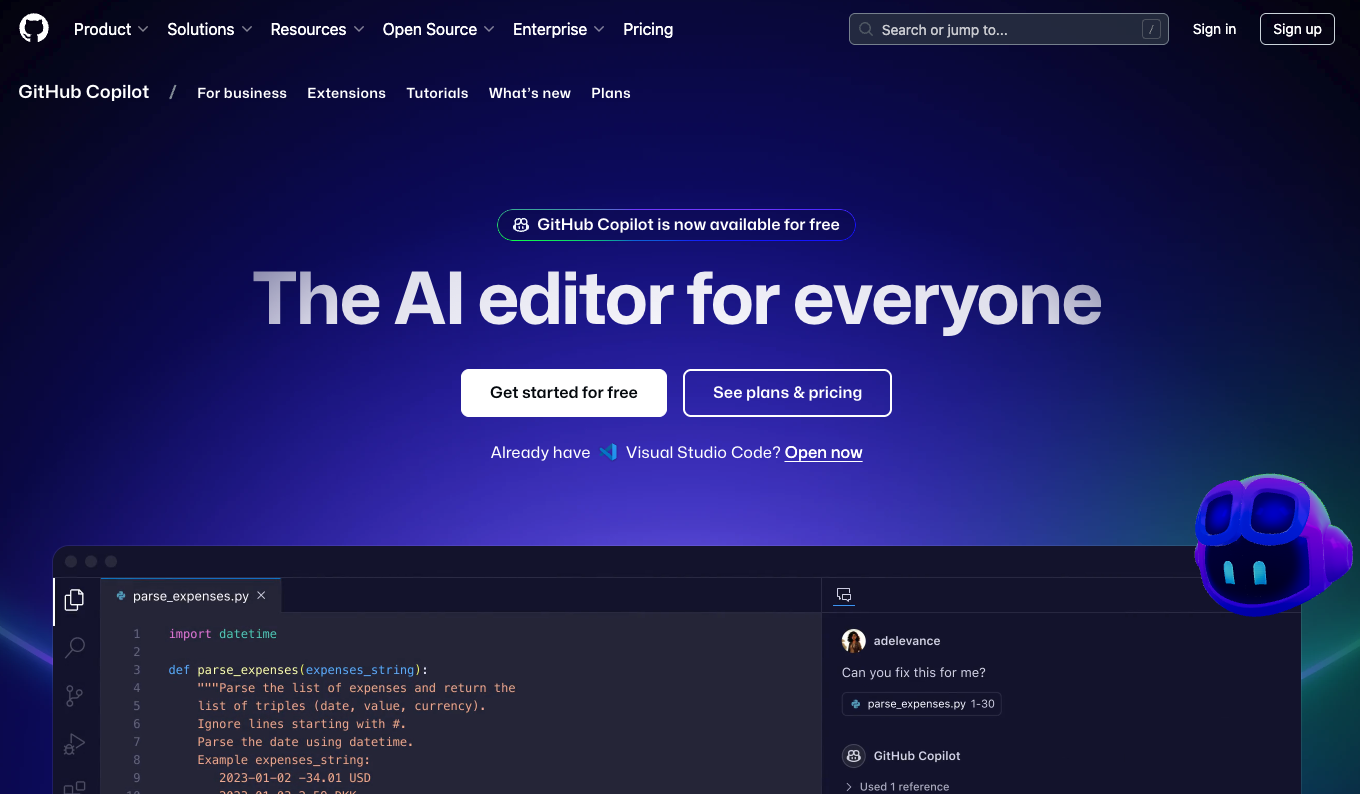The width and height of the screenshot is (1360, 794).
Task: Click the adelevance username in chat
Action: pyautogui.click(x=907, y=641)
